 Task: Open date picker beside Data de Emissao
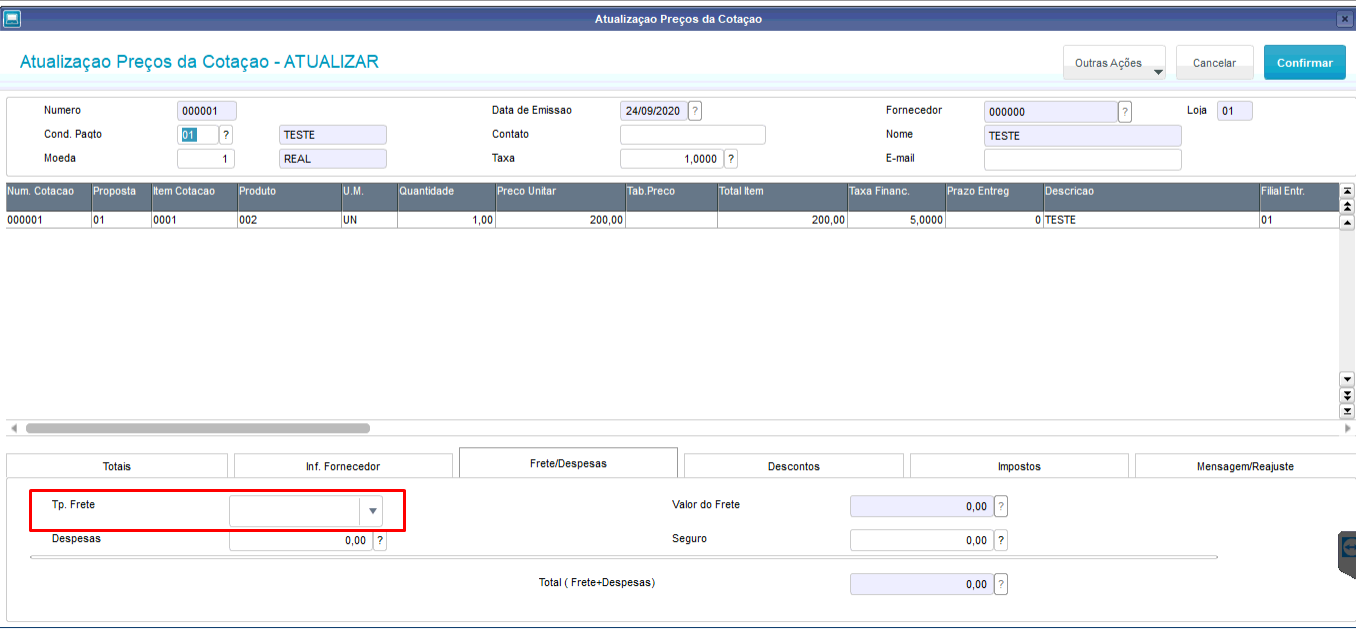695,111
